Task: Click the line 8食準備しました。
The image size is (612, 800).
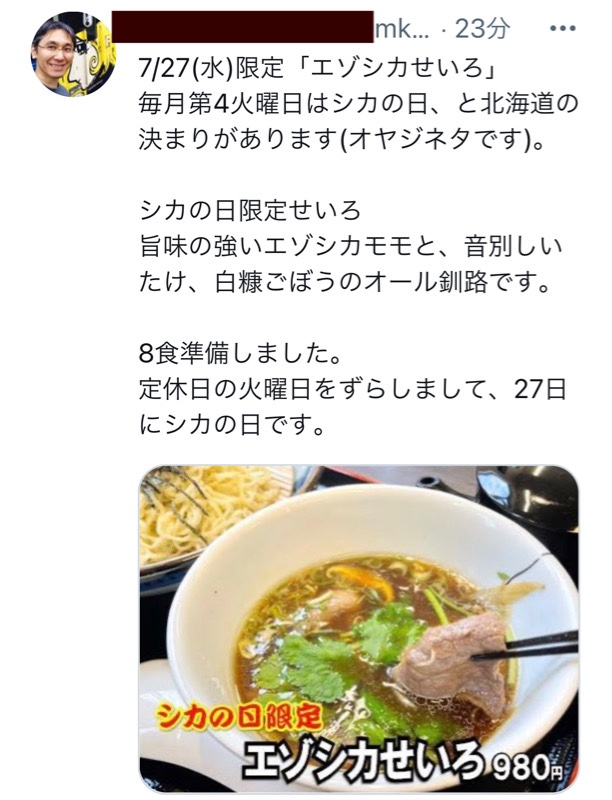Action: (240, 354)
